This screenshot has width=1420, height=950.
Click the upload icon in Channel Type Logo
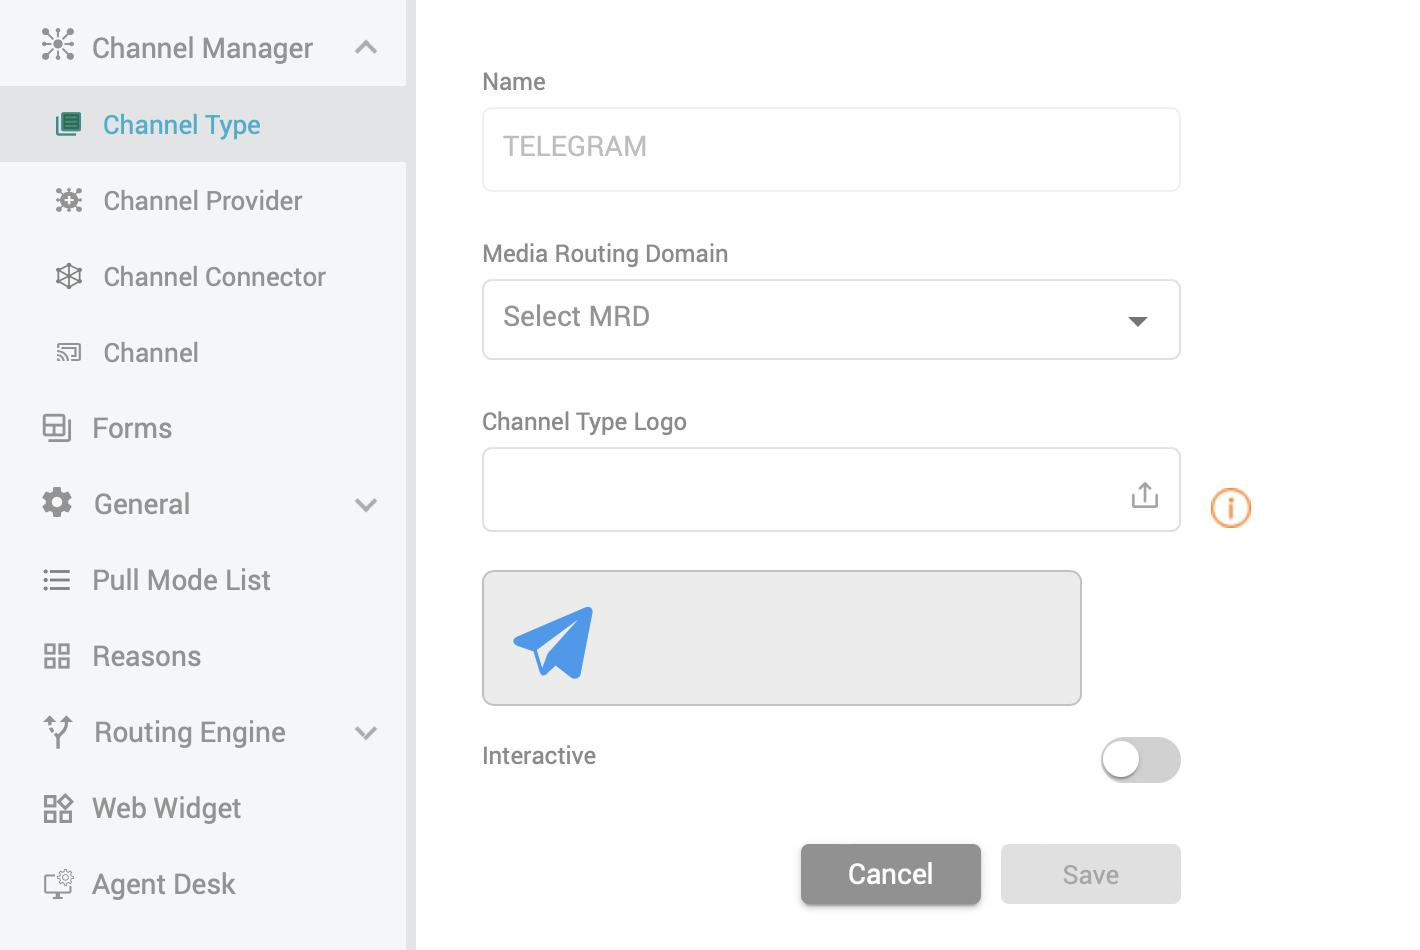[1144, 491]
